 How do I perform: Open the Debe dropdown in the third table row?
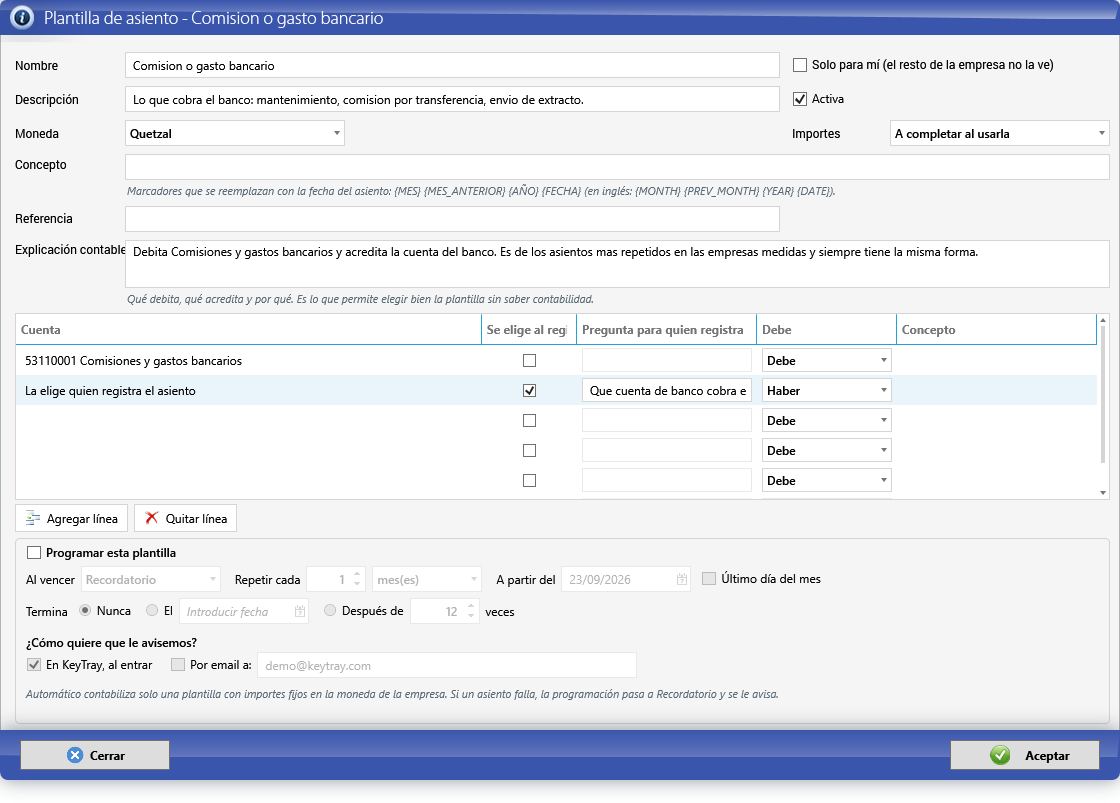826,421
